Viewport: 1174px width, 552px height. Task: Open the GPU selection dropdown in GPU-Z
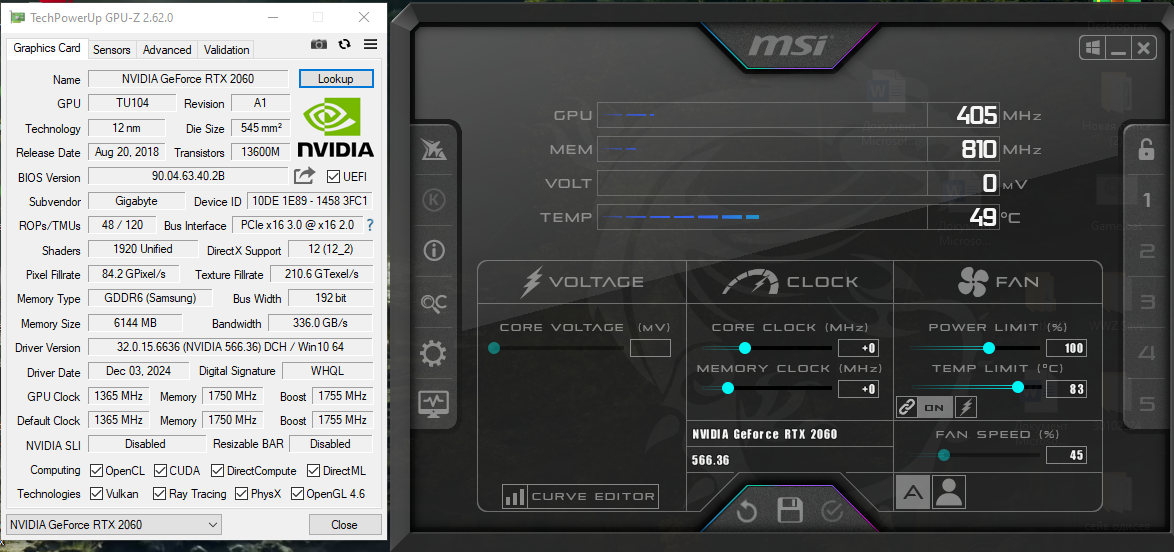114,524
